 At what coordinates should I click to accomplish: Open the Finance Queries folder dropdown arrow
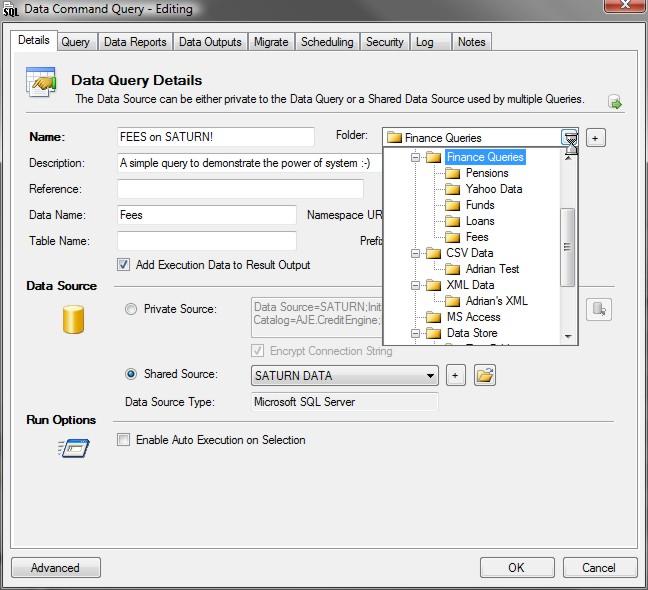[x=569, y=138]
